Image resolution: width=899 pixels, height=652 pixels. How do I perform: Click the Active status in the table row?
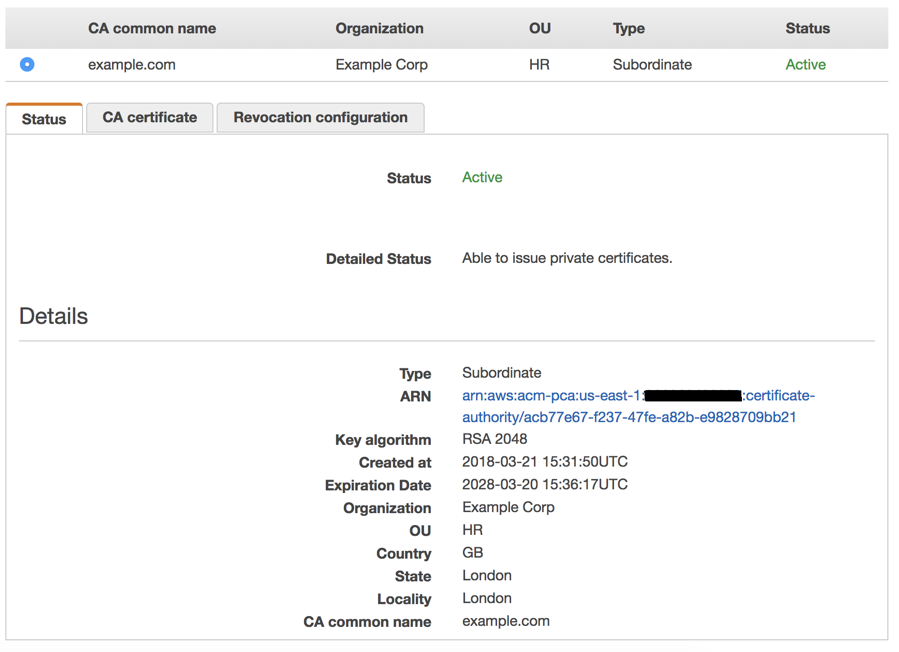click(x=805, y=64)
